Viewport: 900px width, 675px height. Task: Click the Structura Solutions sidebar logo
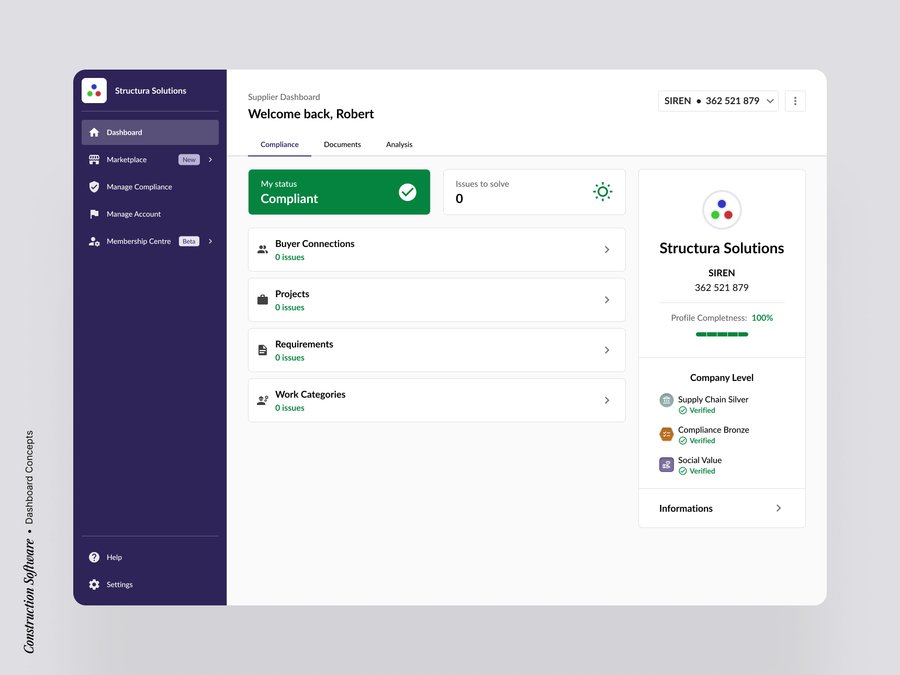[94, 90]
